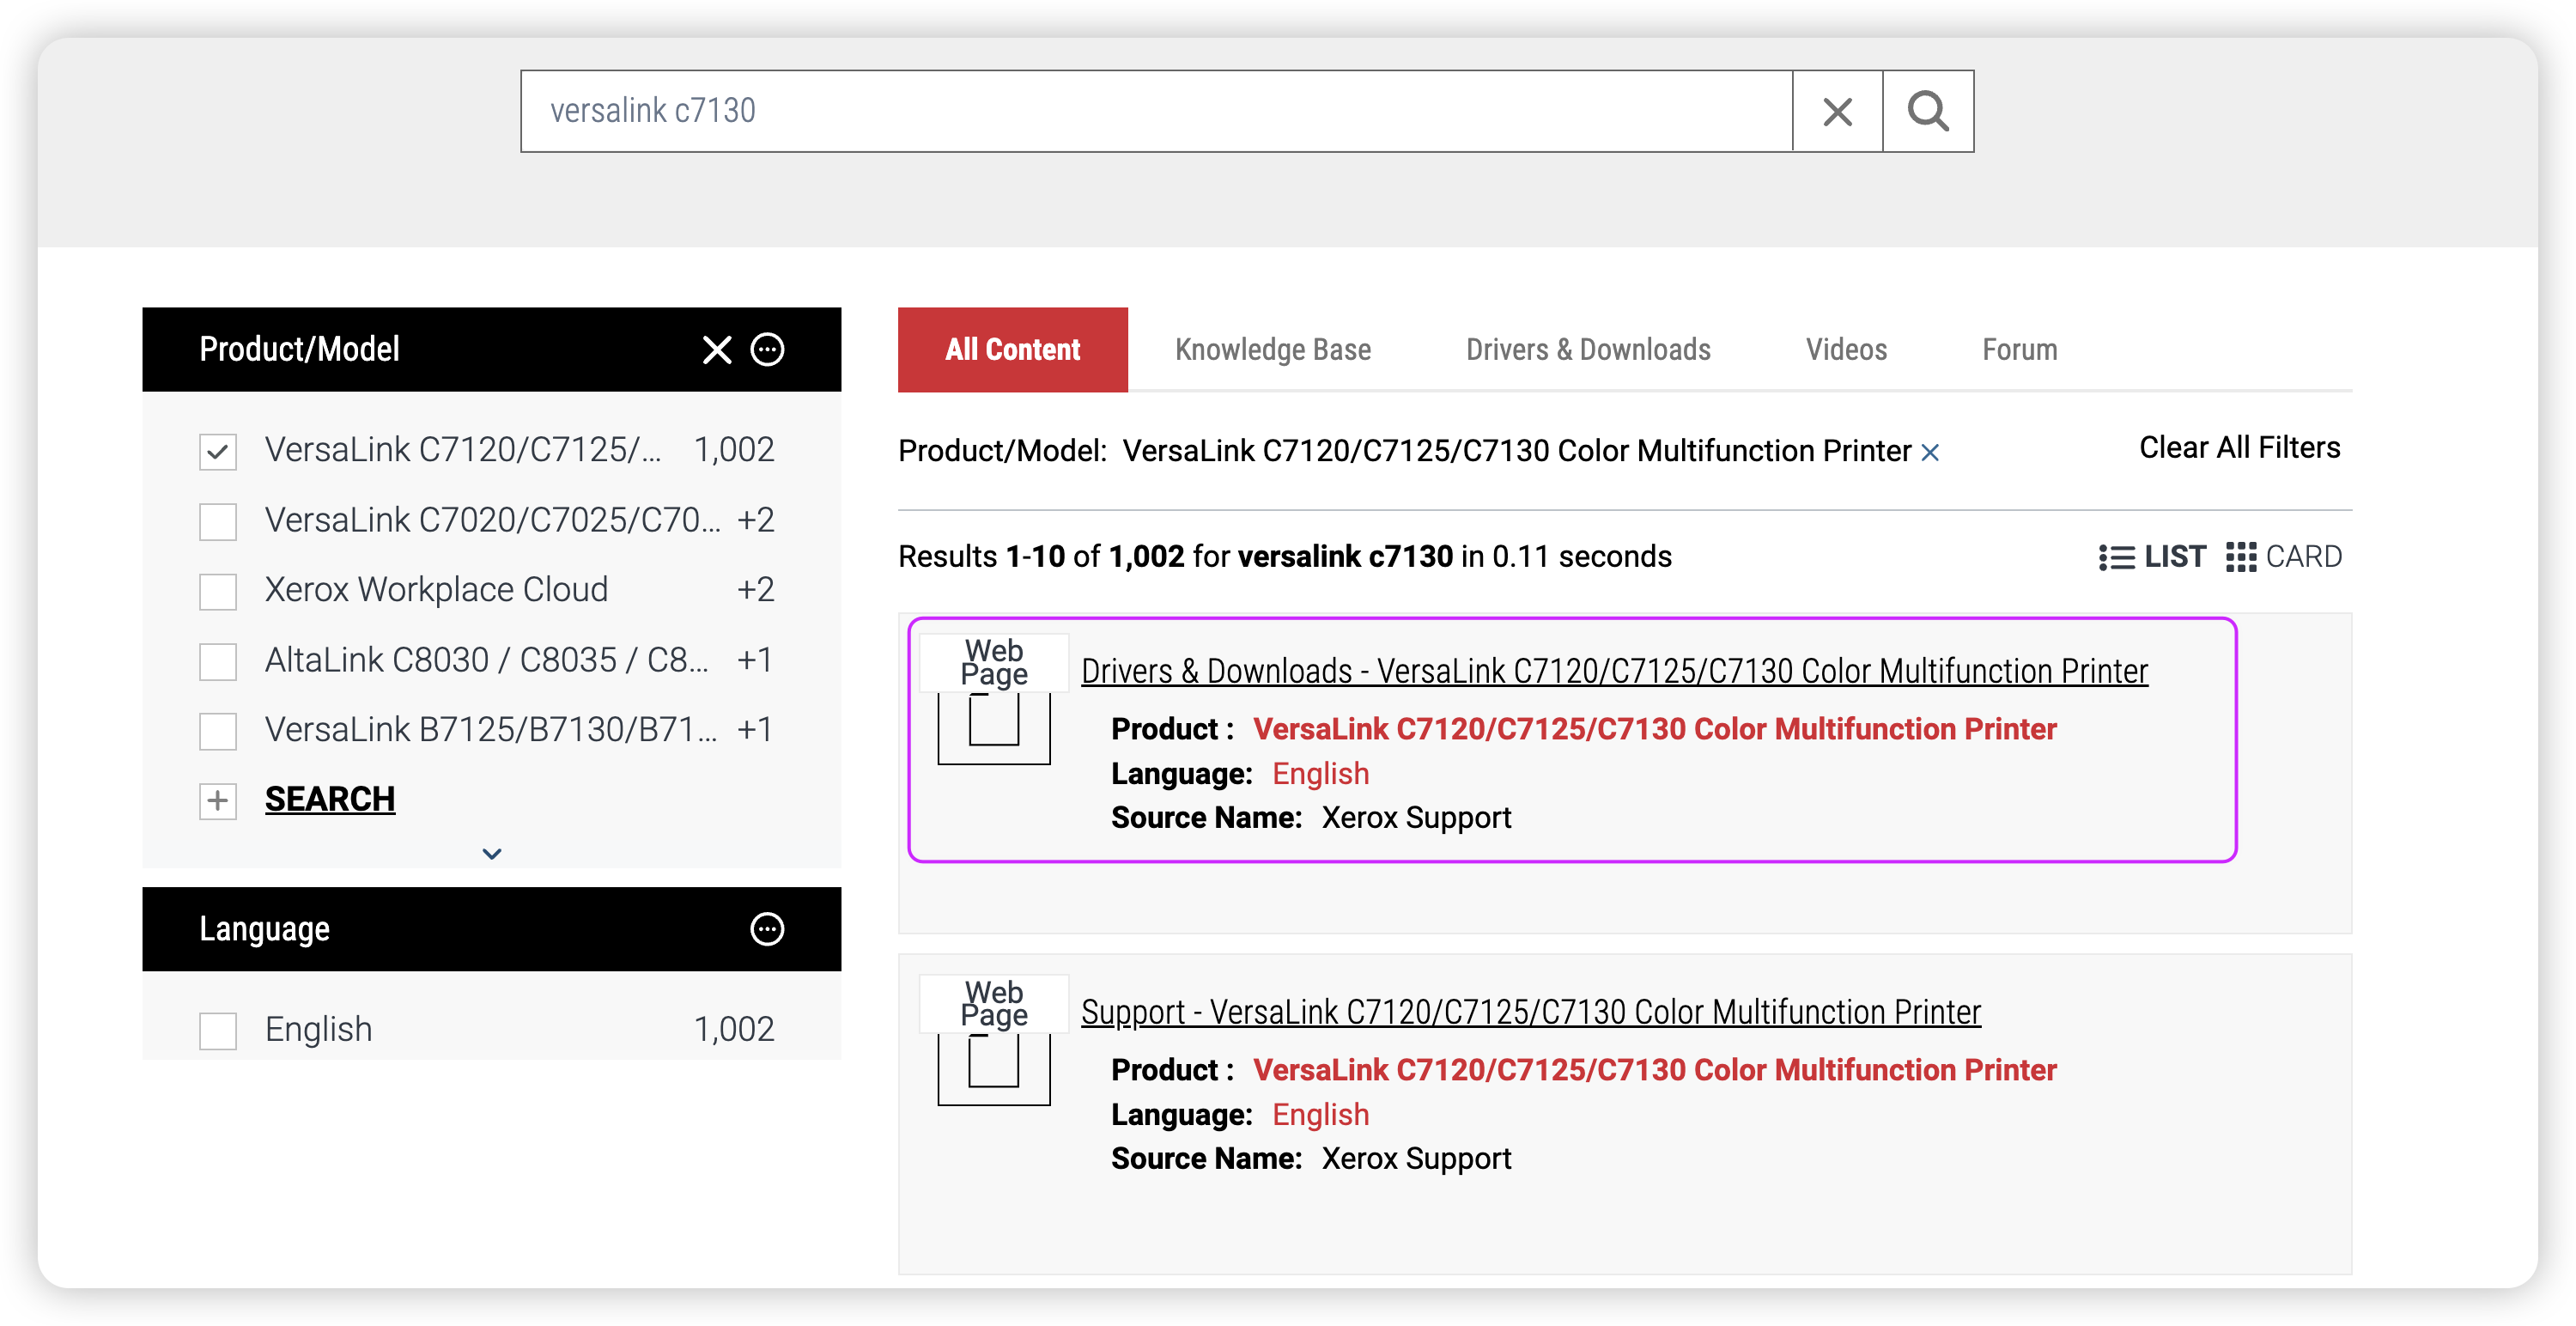Click English language value in Drivers & Downloads result
Screen dimensions: 2576x1326
point(1320,774)
